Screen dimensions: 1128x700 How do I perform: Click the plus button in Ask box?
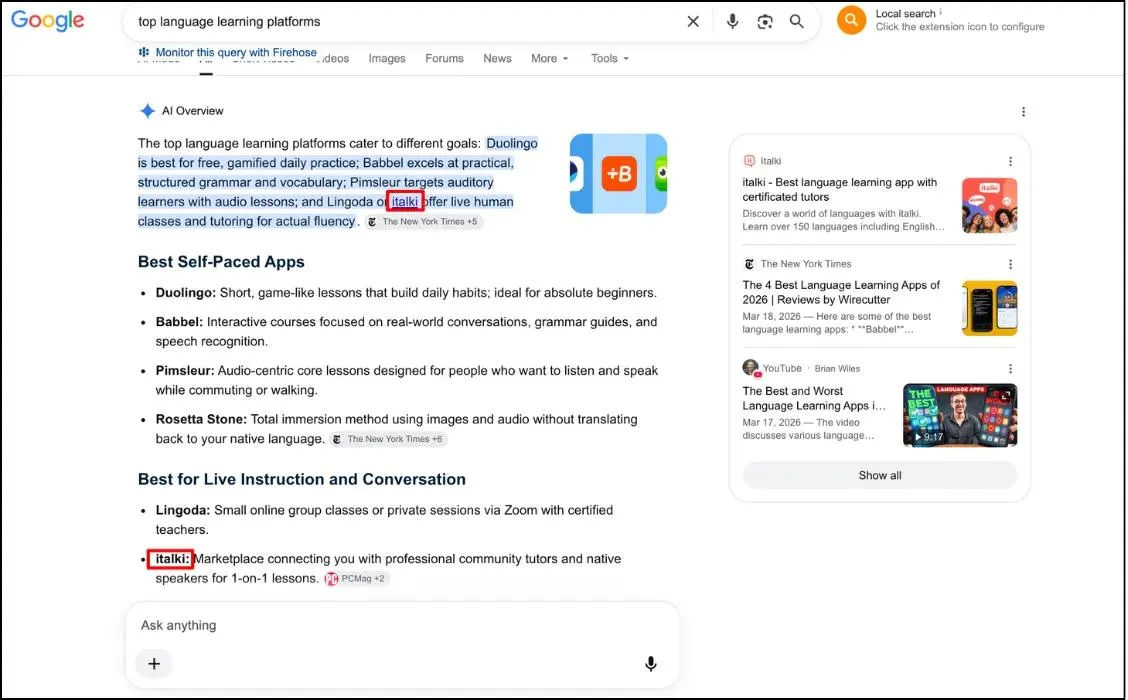click(x=154, y=663)
